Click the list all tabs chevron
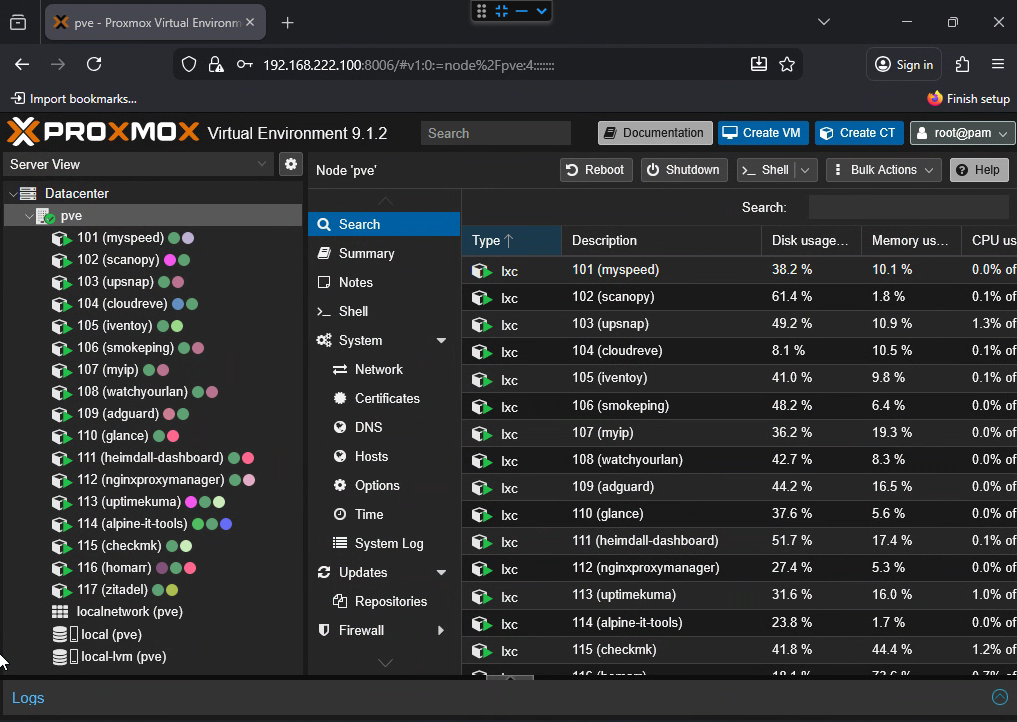The image size is (1017, 722). [824, 22]
